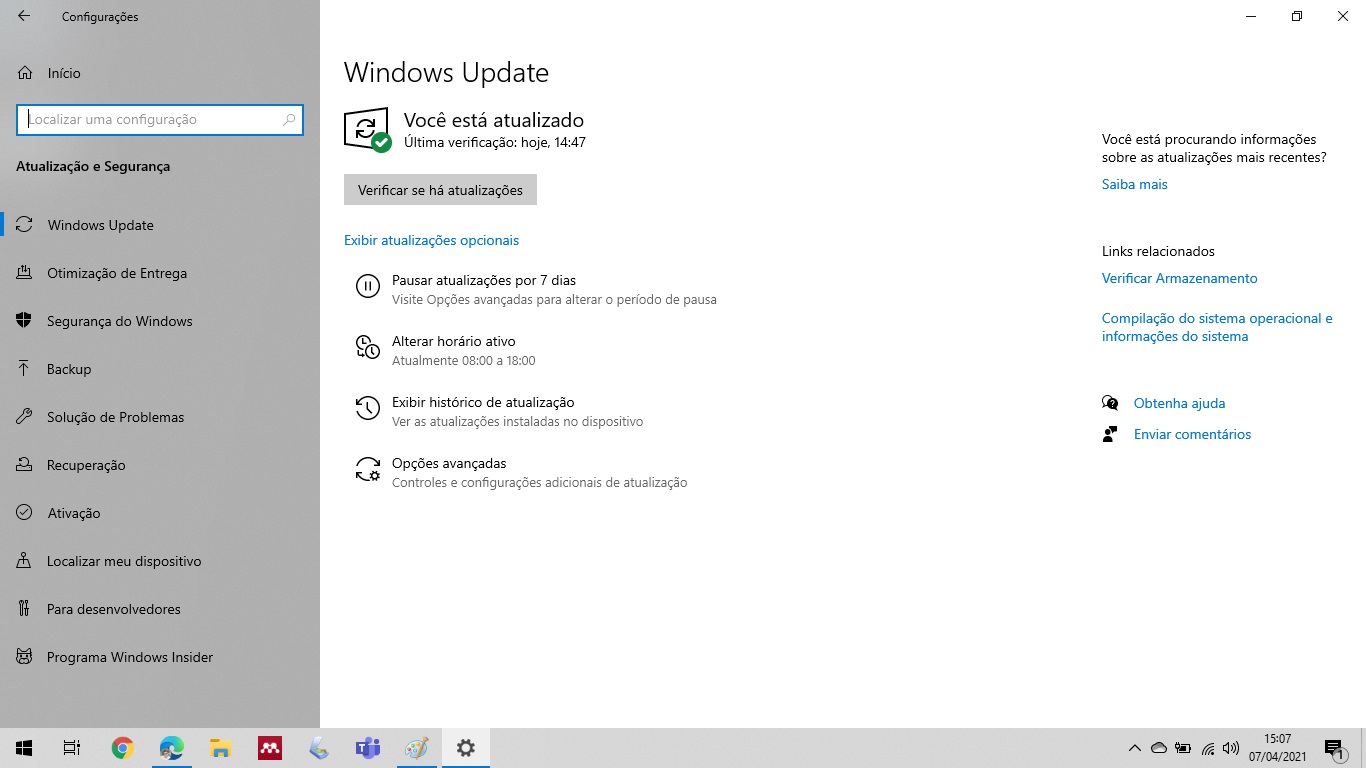Click the pause updates icon
1366x768 pixels.
point(367,287)
